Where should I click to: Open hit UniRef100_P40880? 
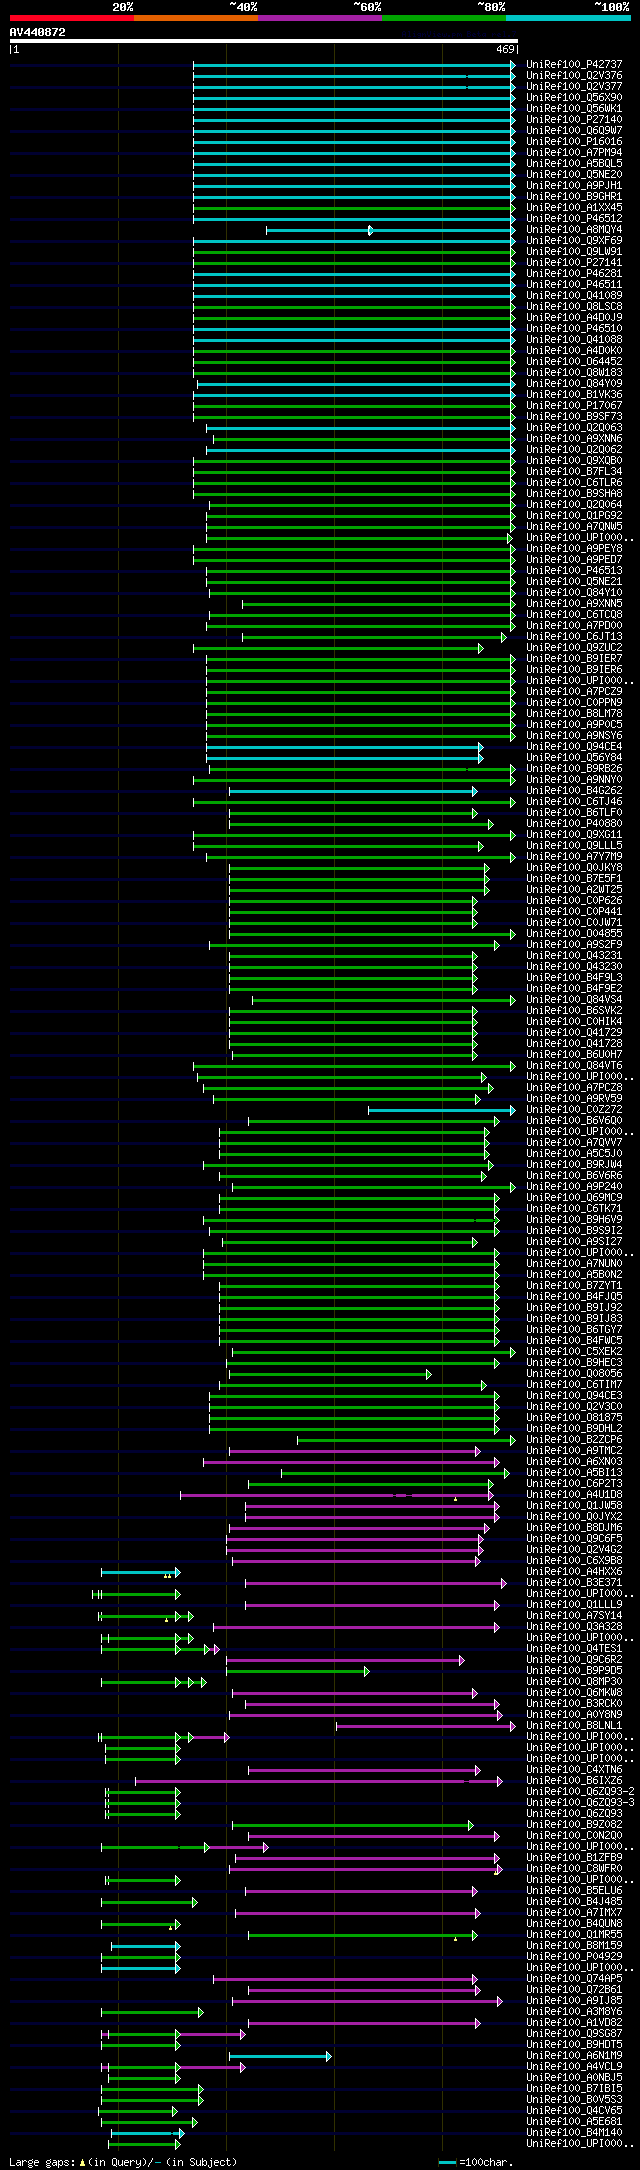pos(574,823)
